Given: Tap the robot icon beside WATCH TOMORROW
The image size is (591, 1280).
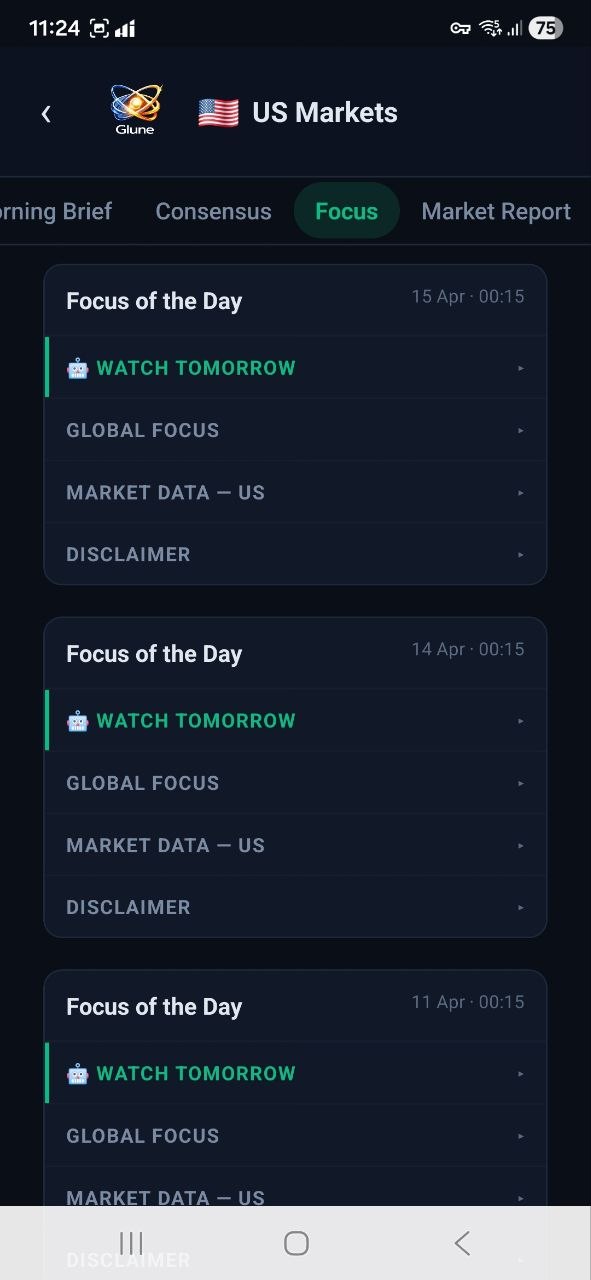Looking at the screenshot, I should [x=76, y=368].
